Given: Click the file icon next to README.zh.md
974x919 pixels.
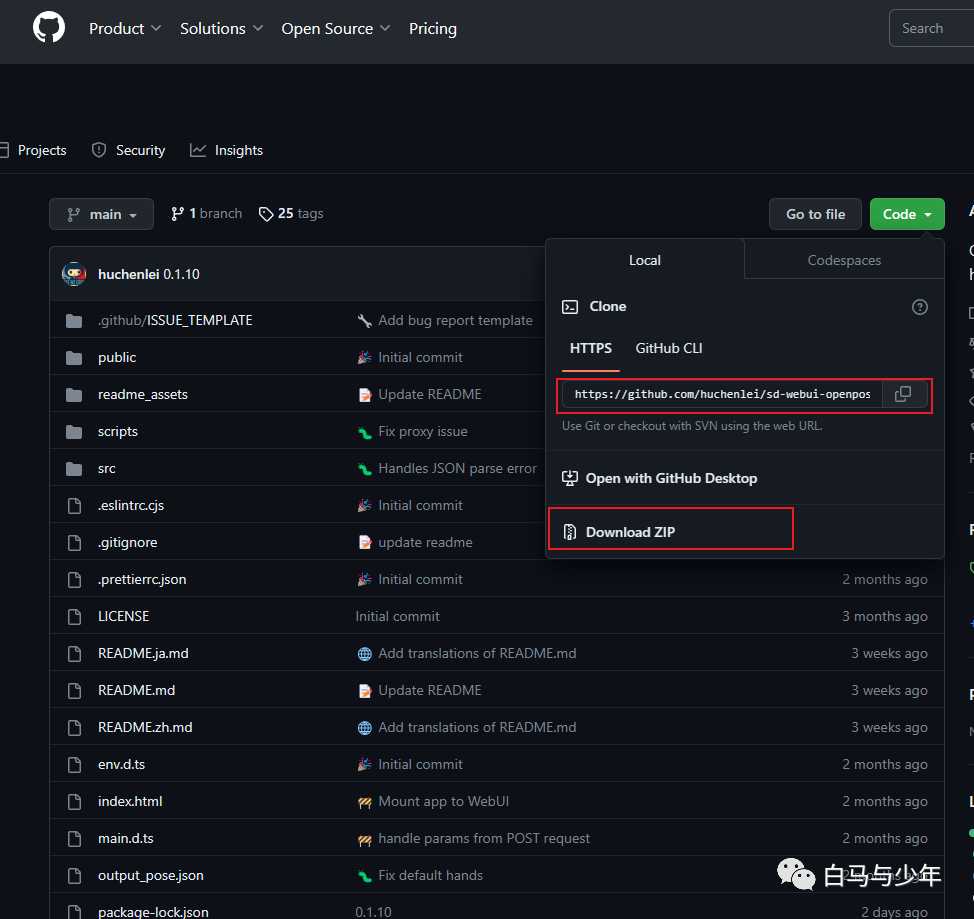Looking at the screenshot, I should point(75,728).
